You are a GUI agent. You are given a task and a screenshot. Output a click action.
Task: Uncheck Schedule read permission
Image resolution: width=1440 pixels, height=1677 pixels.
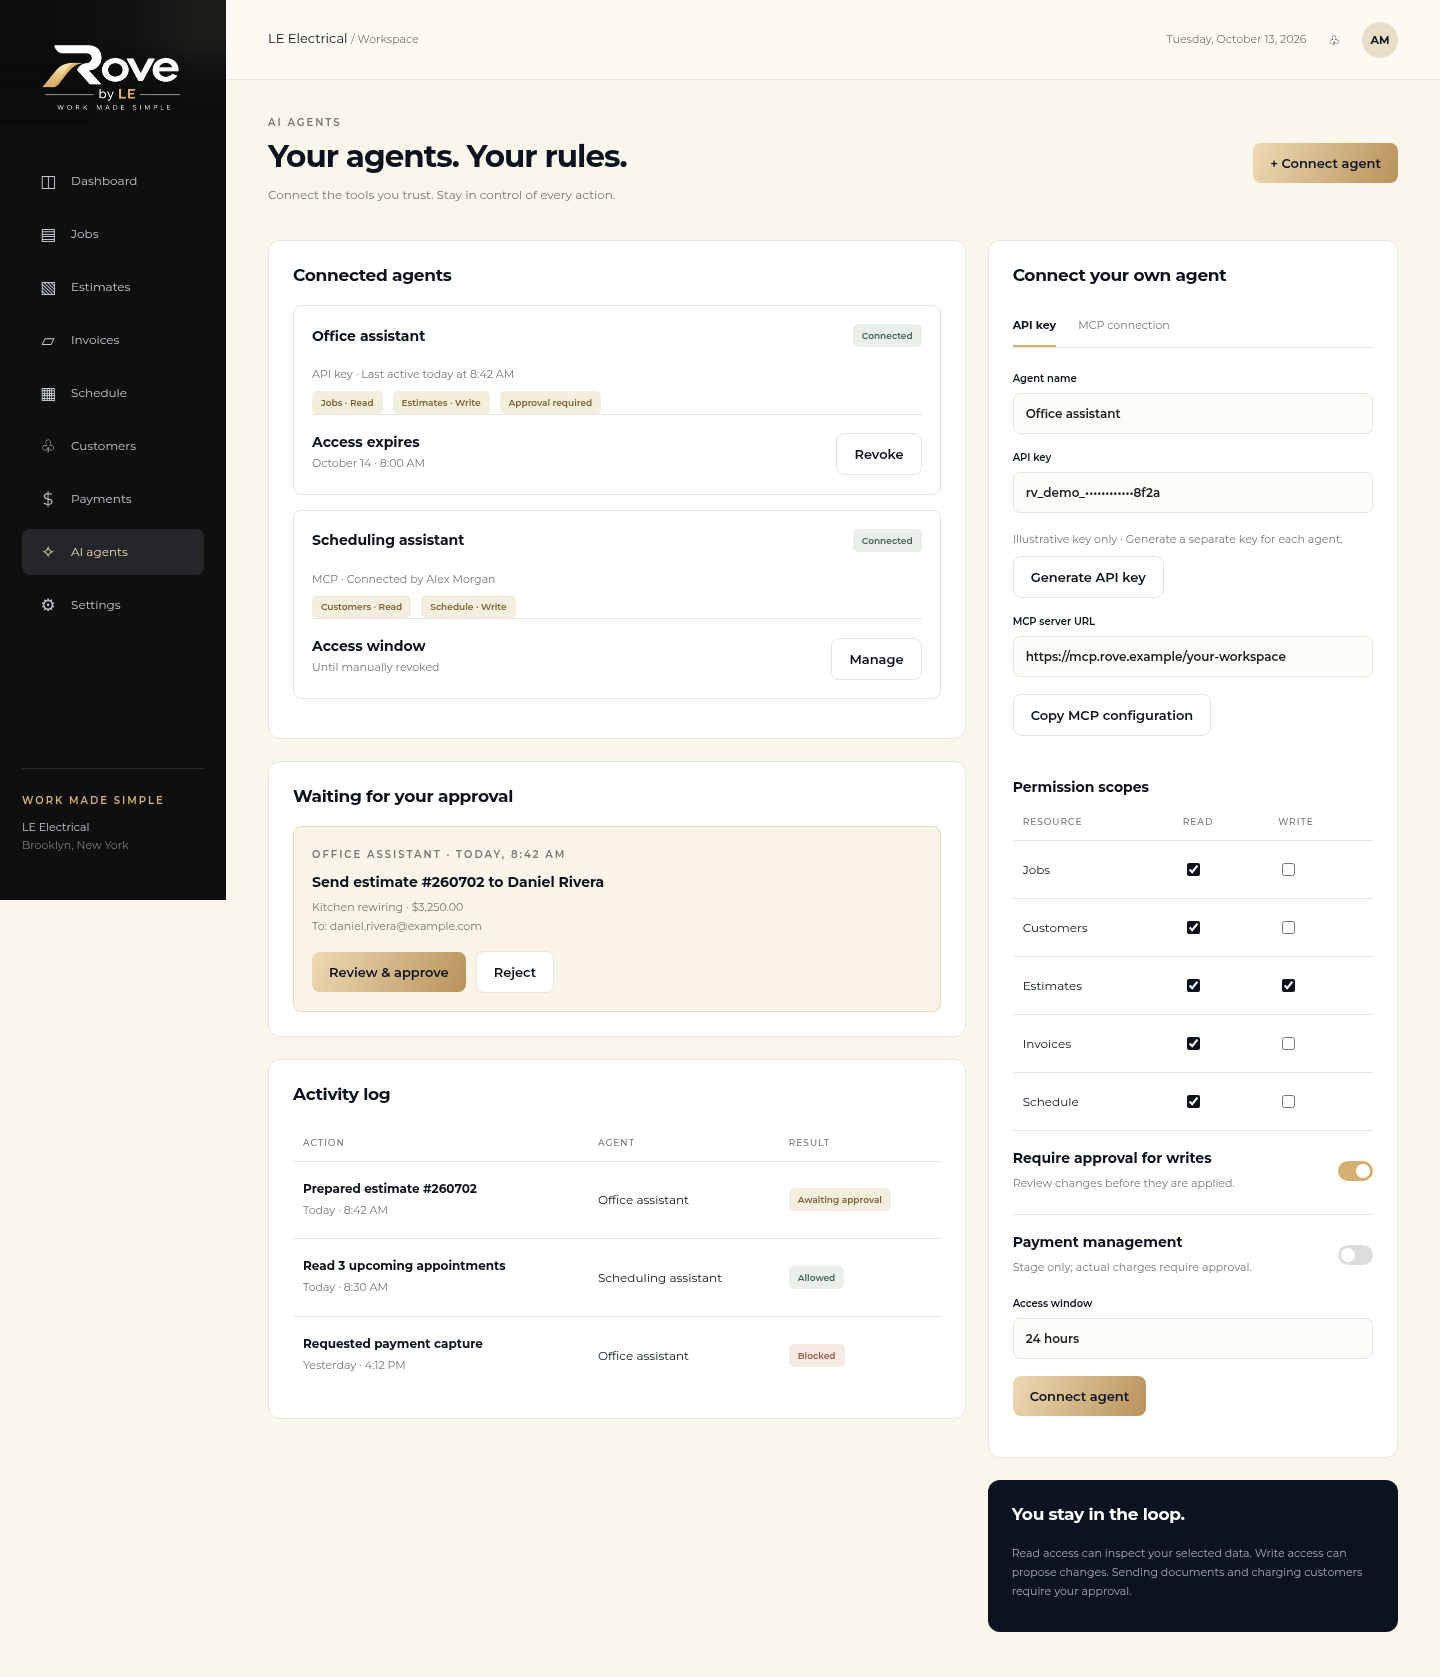1193,1102
